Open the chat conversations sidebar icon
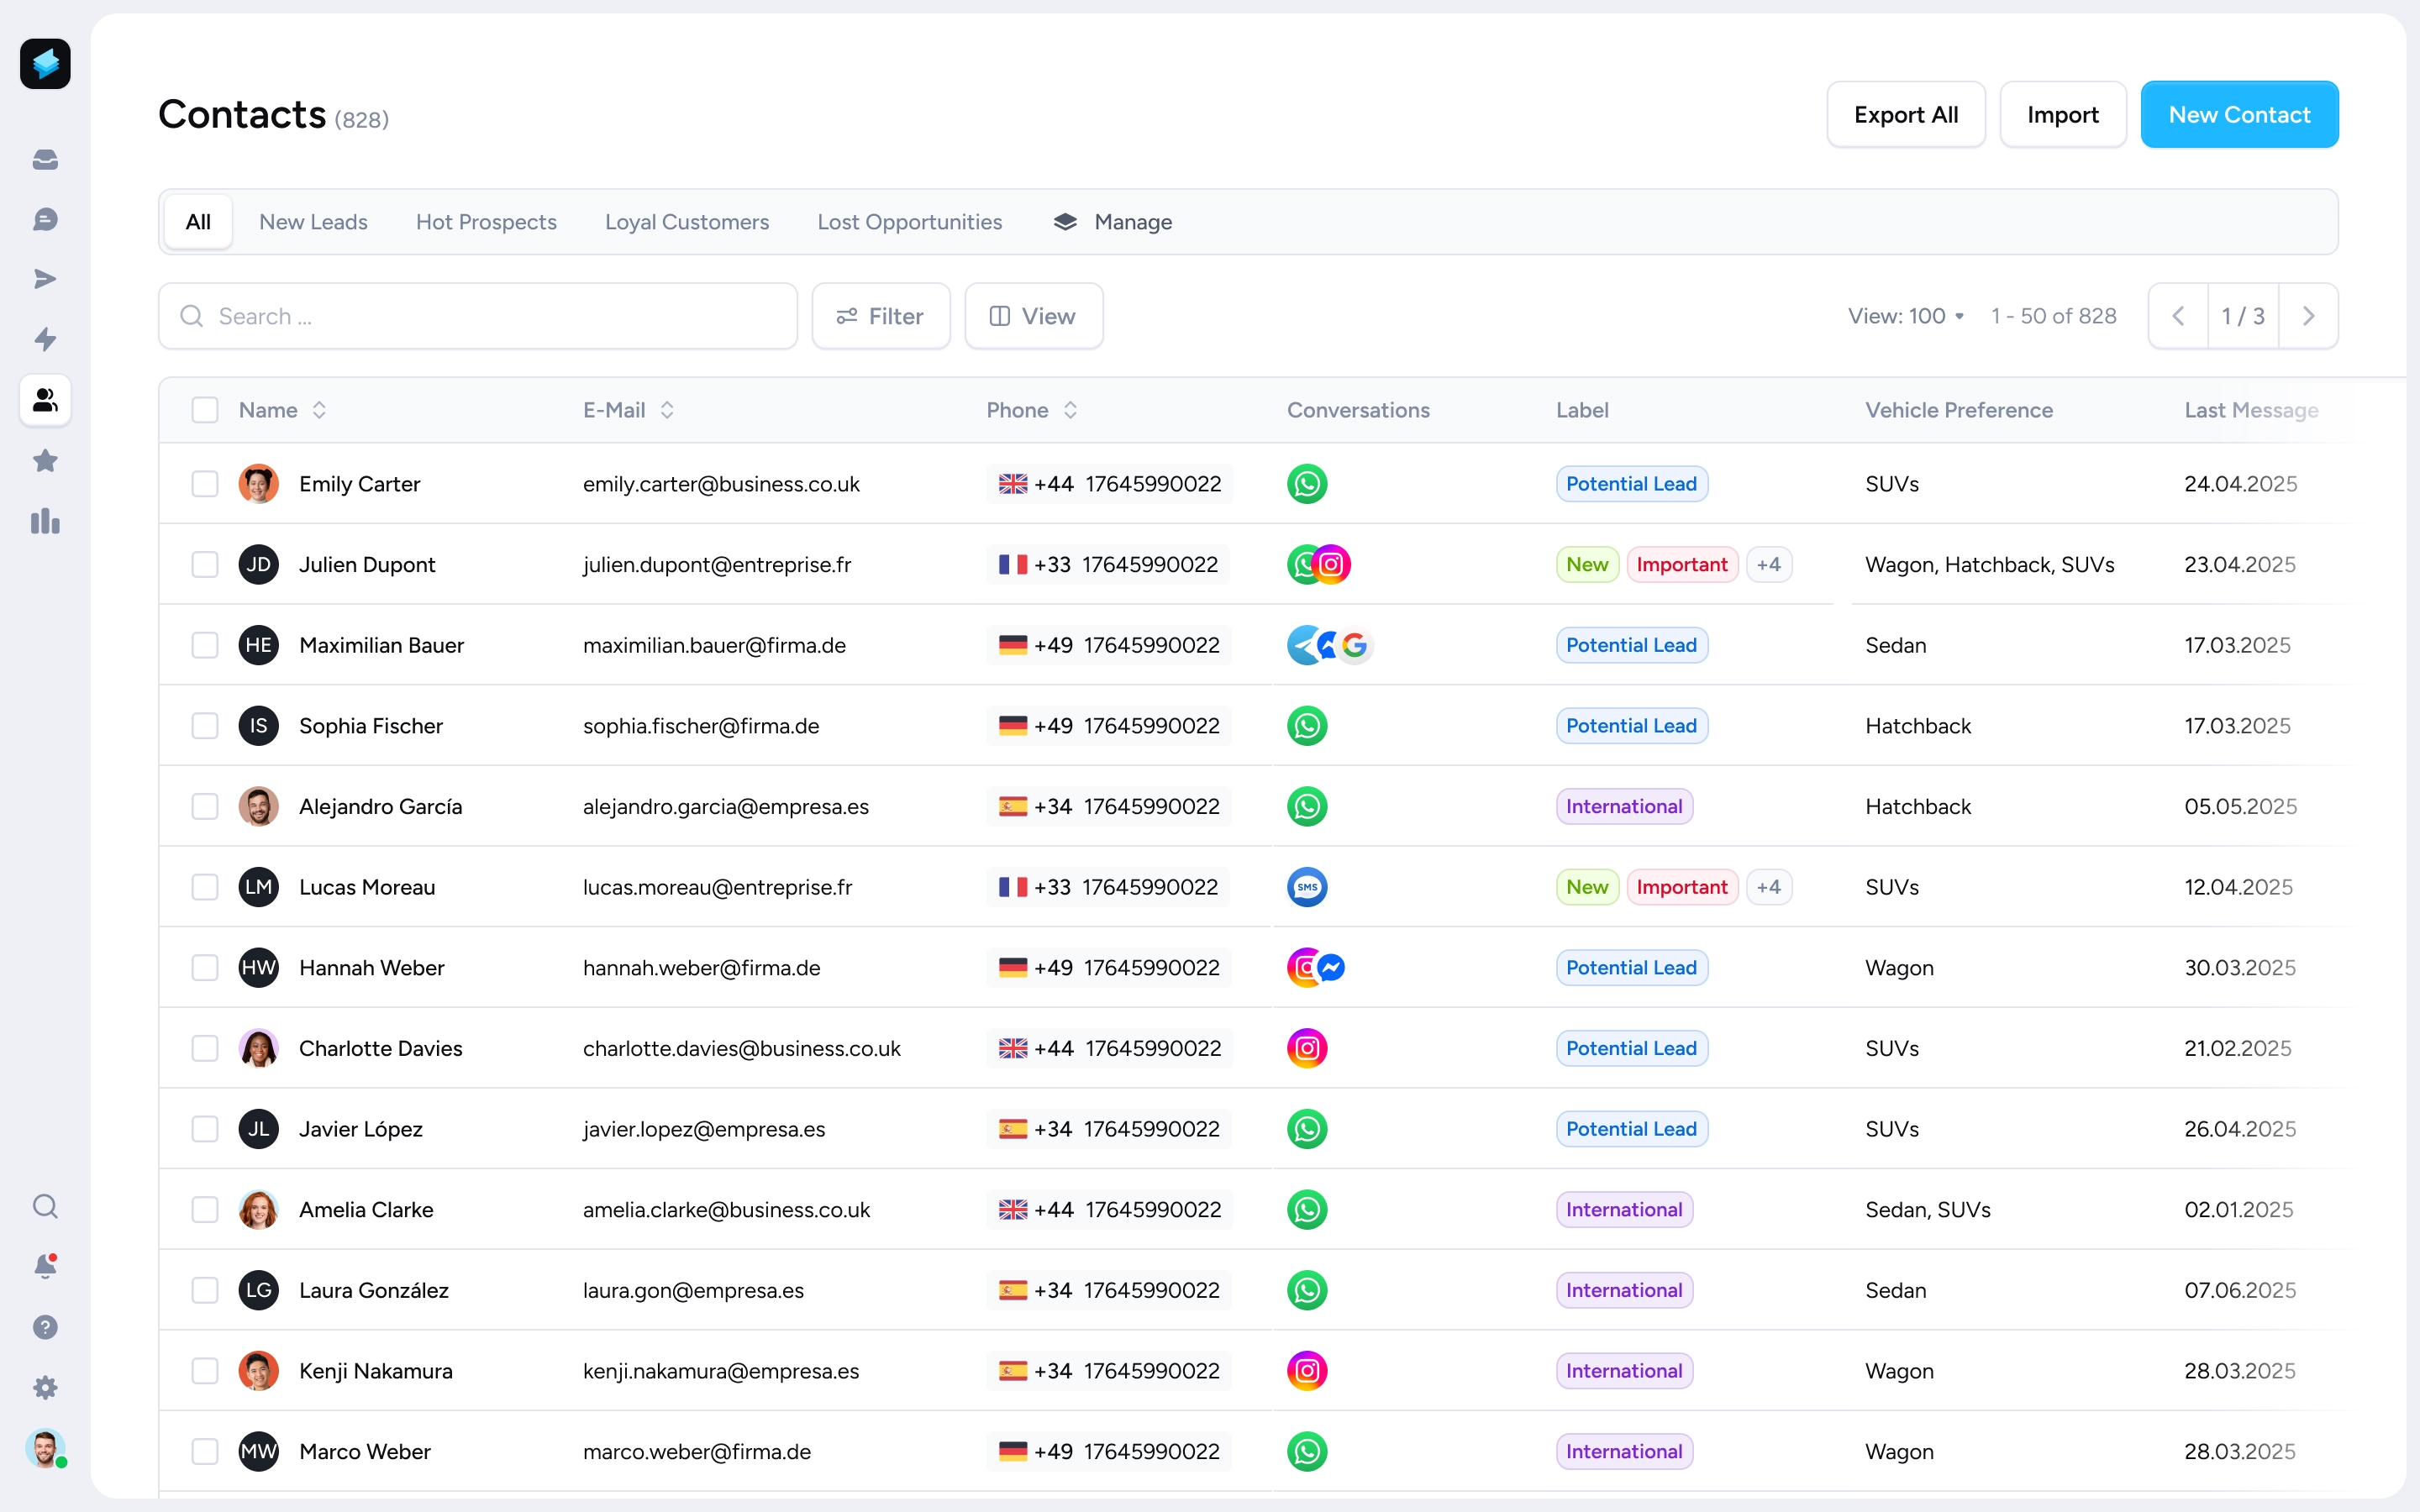This screenshot has height=1512, width=2420. click(45, 220)
